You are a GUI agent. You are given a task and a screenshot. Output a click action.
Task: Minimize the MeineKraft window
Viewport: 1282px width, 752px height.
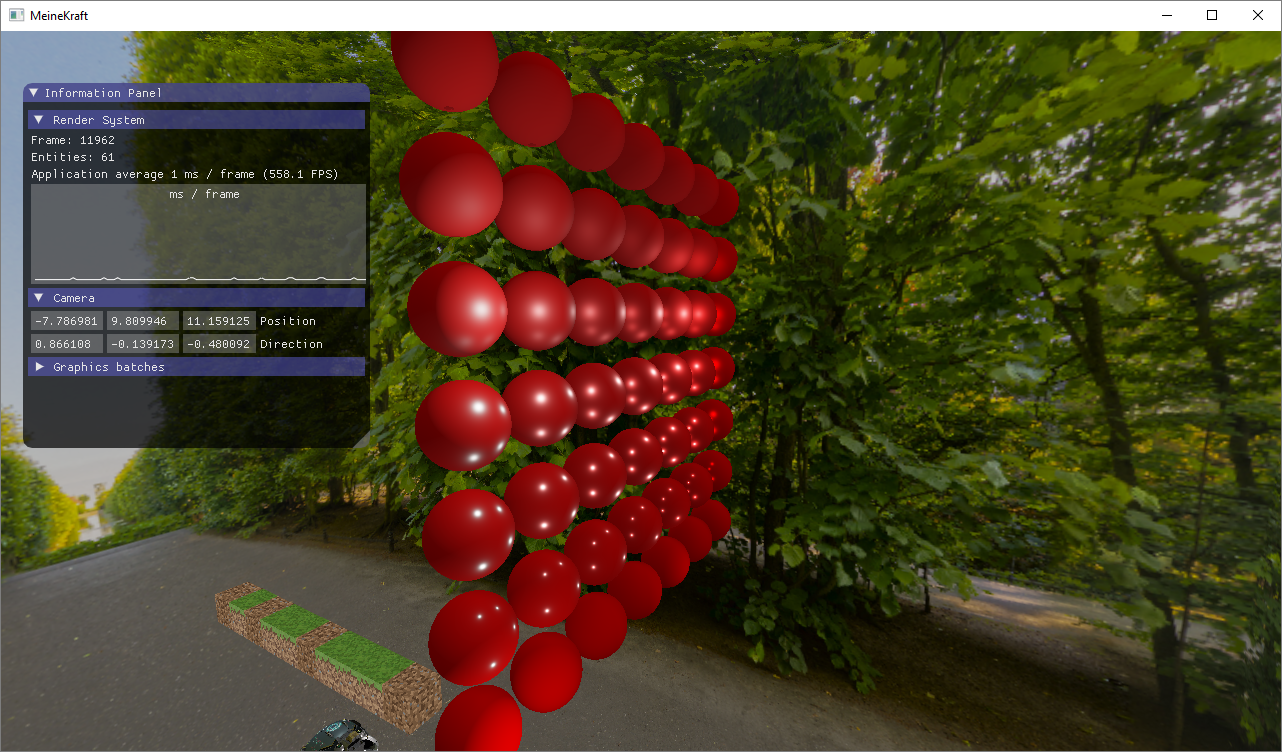(x=1166, y=15)
